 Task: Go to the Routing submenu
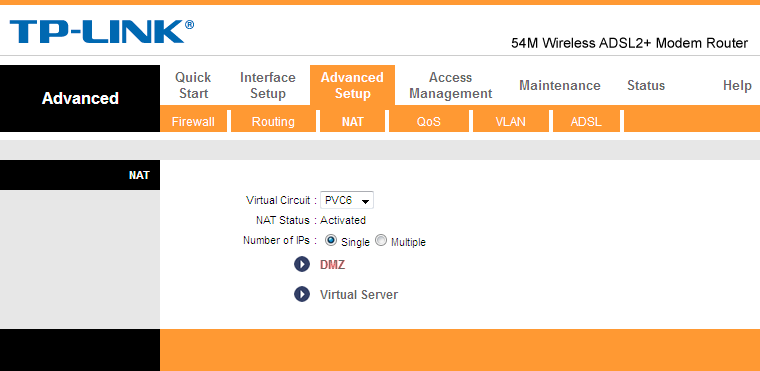point(273,122)
